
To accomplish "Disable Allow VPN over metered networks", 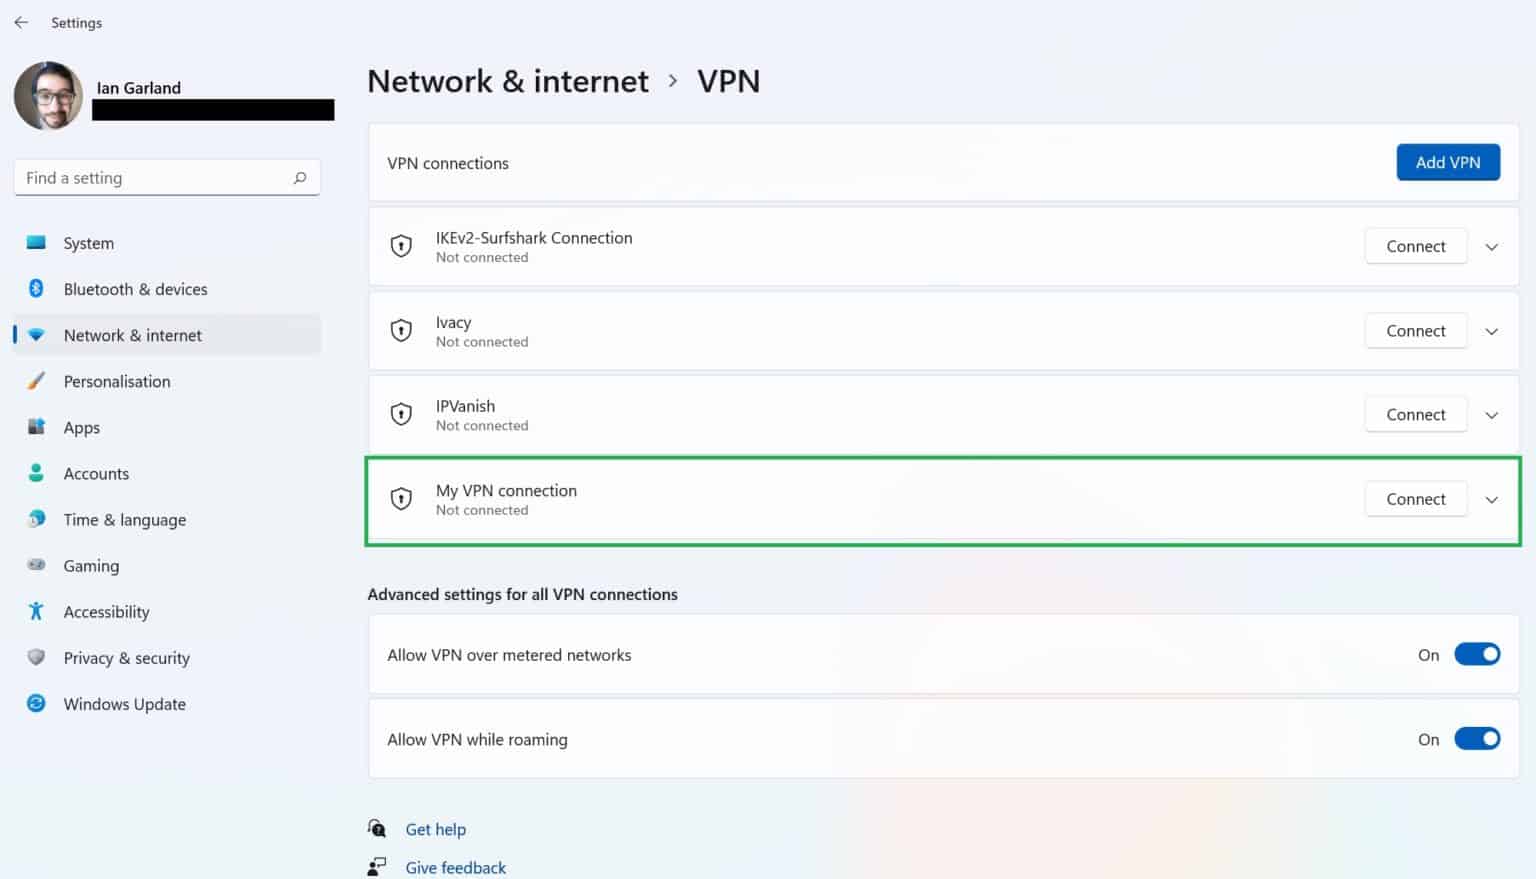I will pyautogui.click(x=1477, y=654).
